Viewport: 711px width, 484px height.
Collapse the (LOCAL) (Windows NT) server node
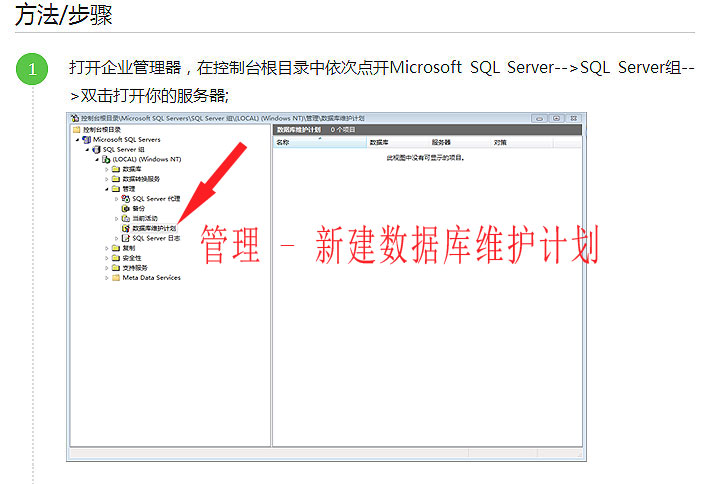coord(97,159)
